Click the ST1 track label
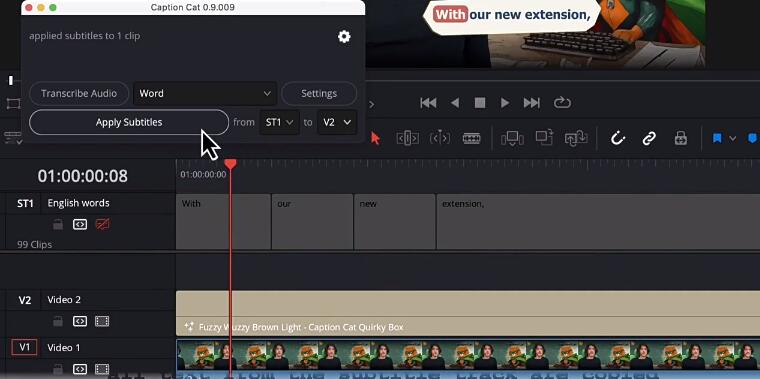 25,204
